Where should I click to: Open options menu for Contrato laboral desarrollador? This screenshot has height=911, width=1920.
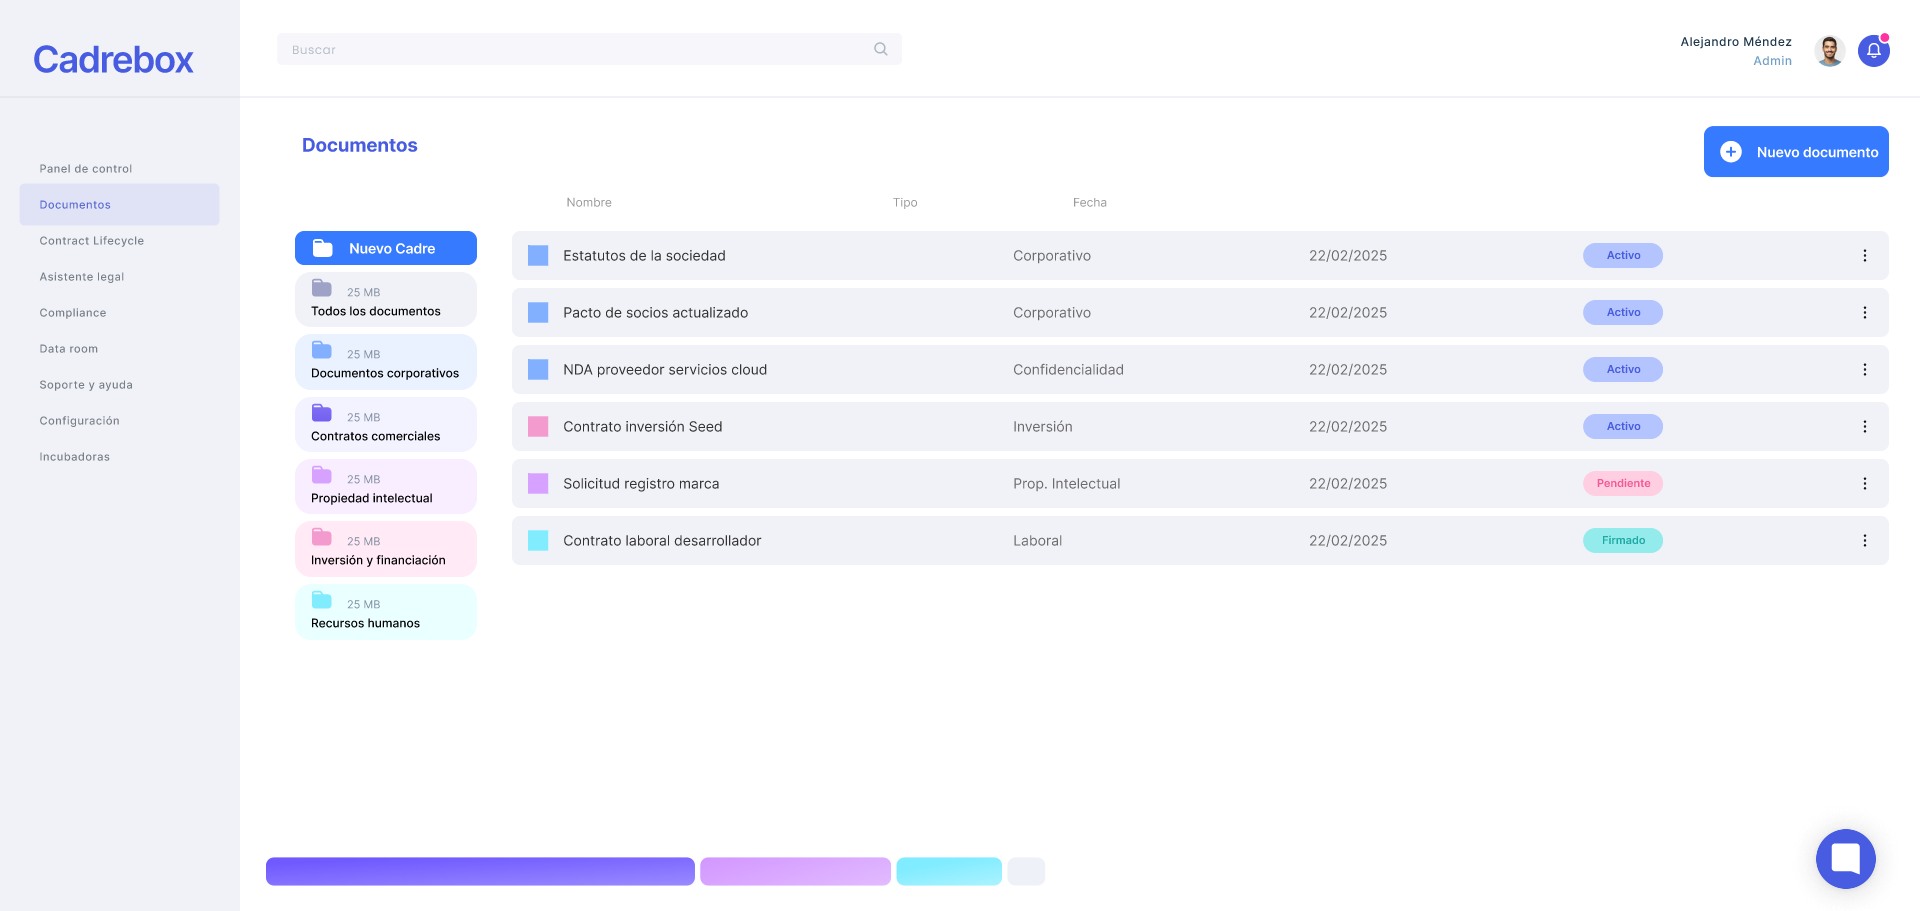(x=1864, y=541)
